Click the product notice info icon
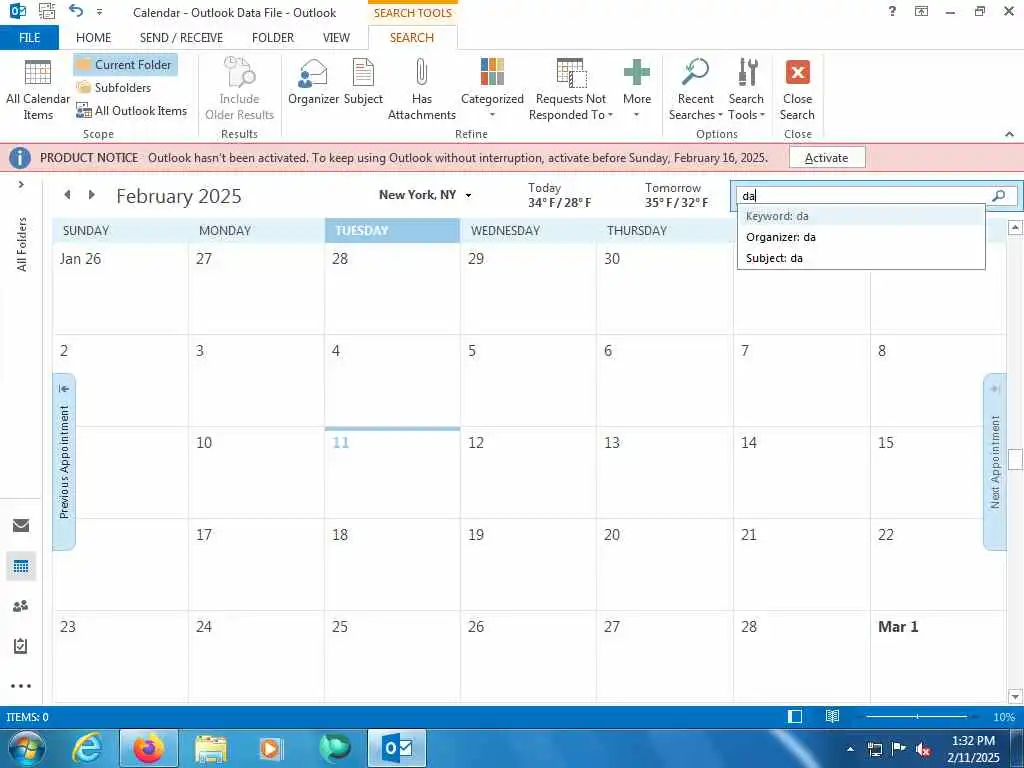 [20, 158]
